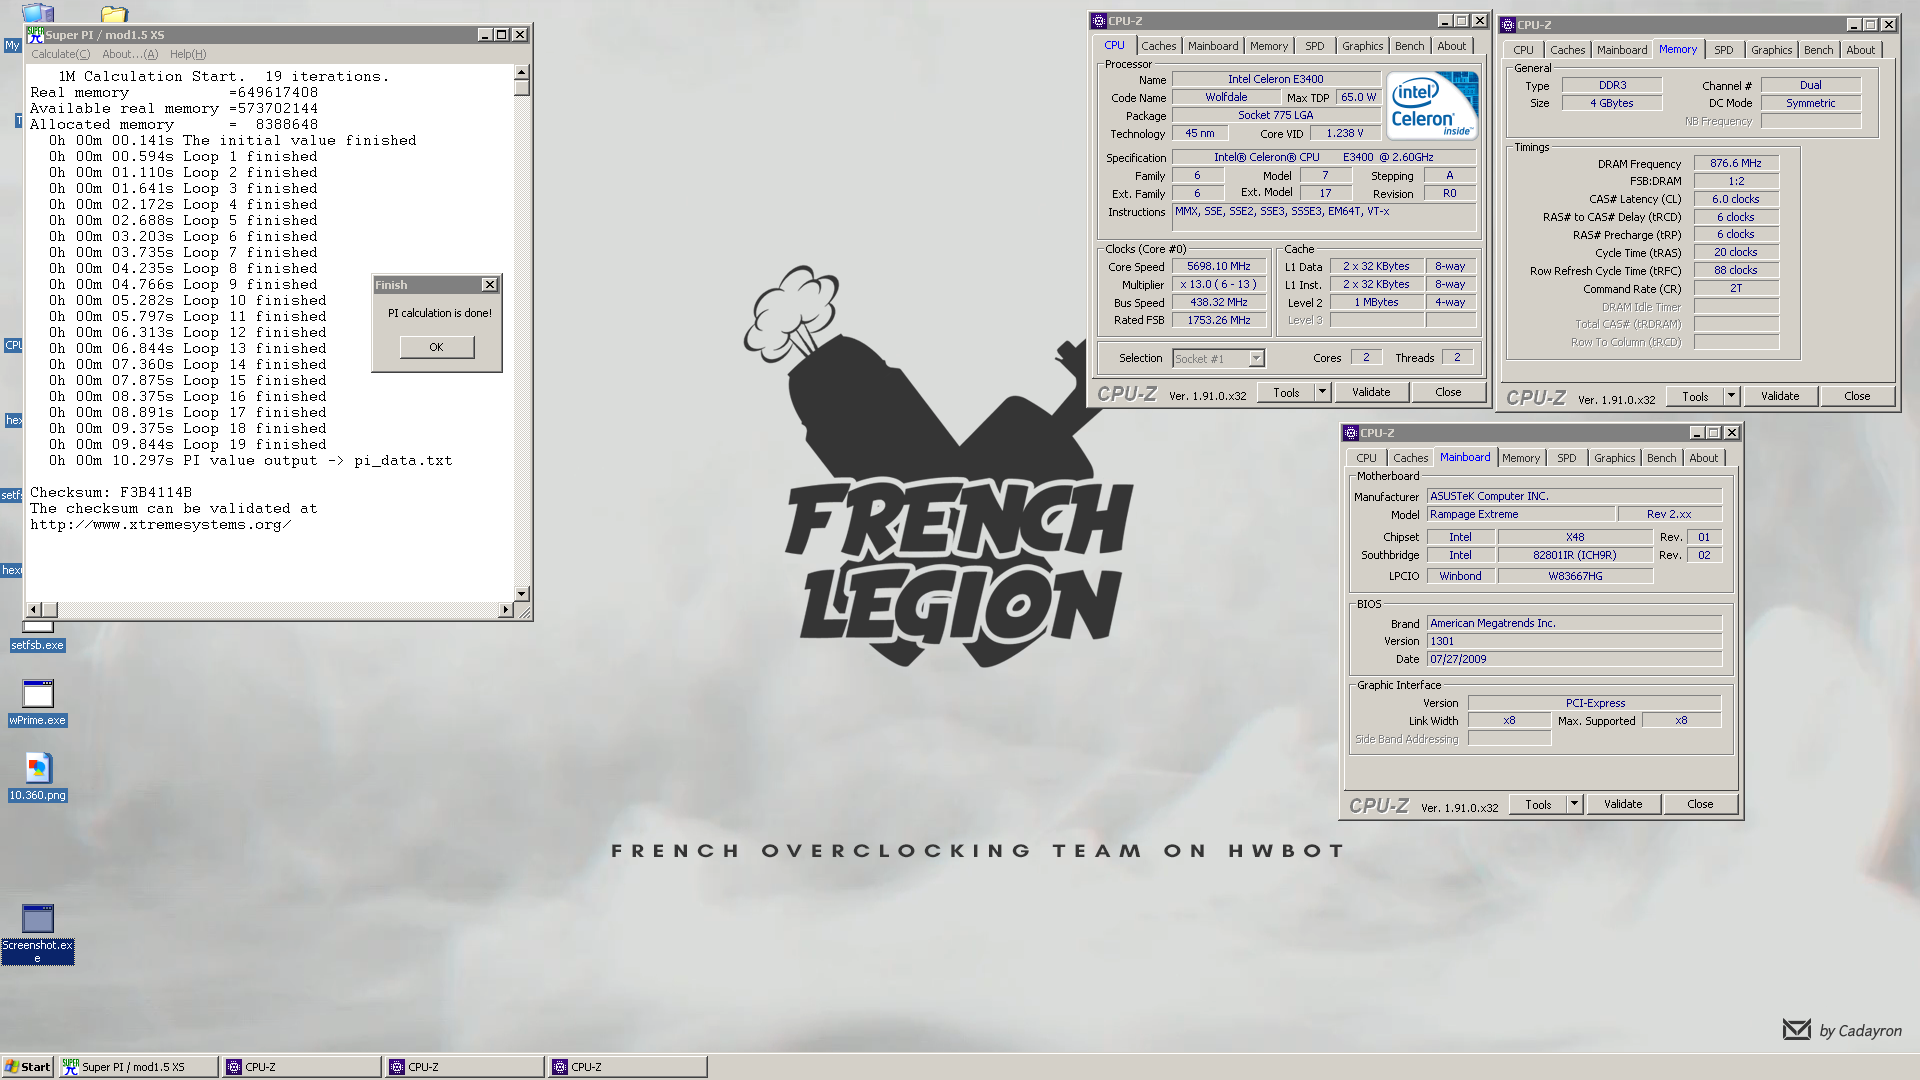The width and height of the screenshot is (1920, 1080).
Task: Open Memory tab in CPU window
Action: pyautogui.click(x=1268, y=46)
